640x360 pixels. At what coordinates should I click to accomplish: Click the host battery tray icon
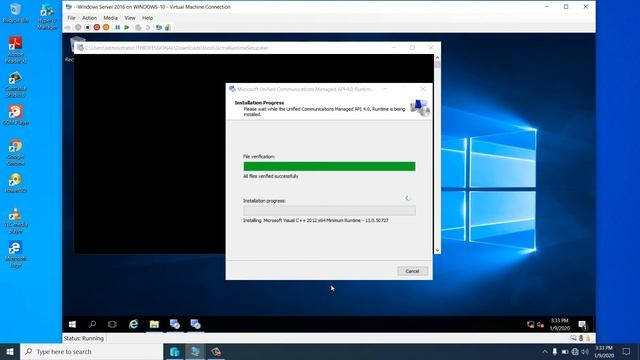click(x=564, y=351)
